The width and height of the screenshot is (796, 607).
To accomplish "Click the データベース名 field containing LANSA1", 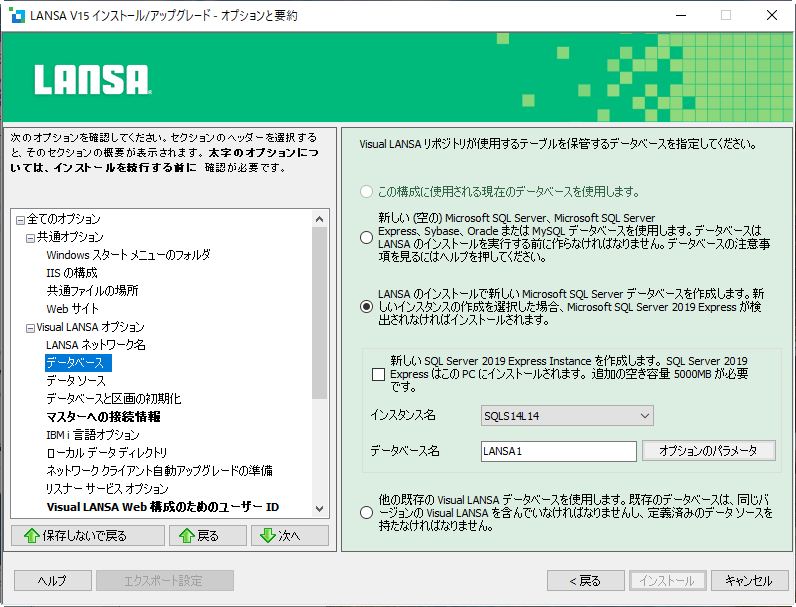I will (x=558, y=451).
